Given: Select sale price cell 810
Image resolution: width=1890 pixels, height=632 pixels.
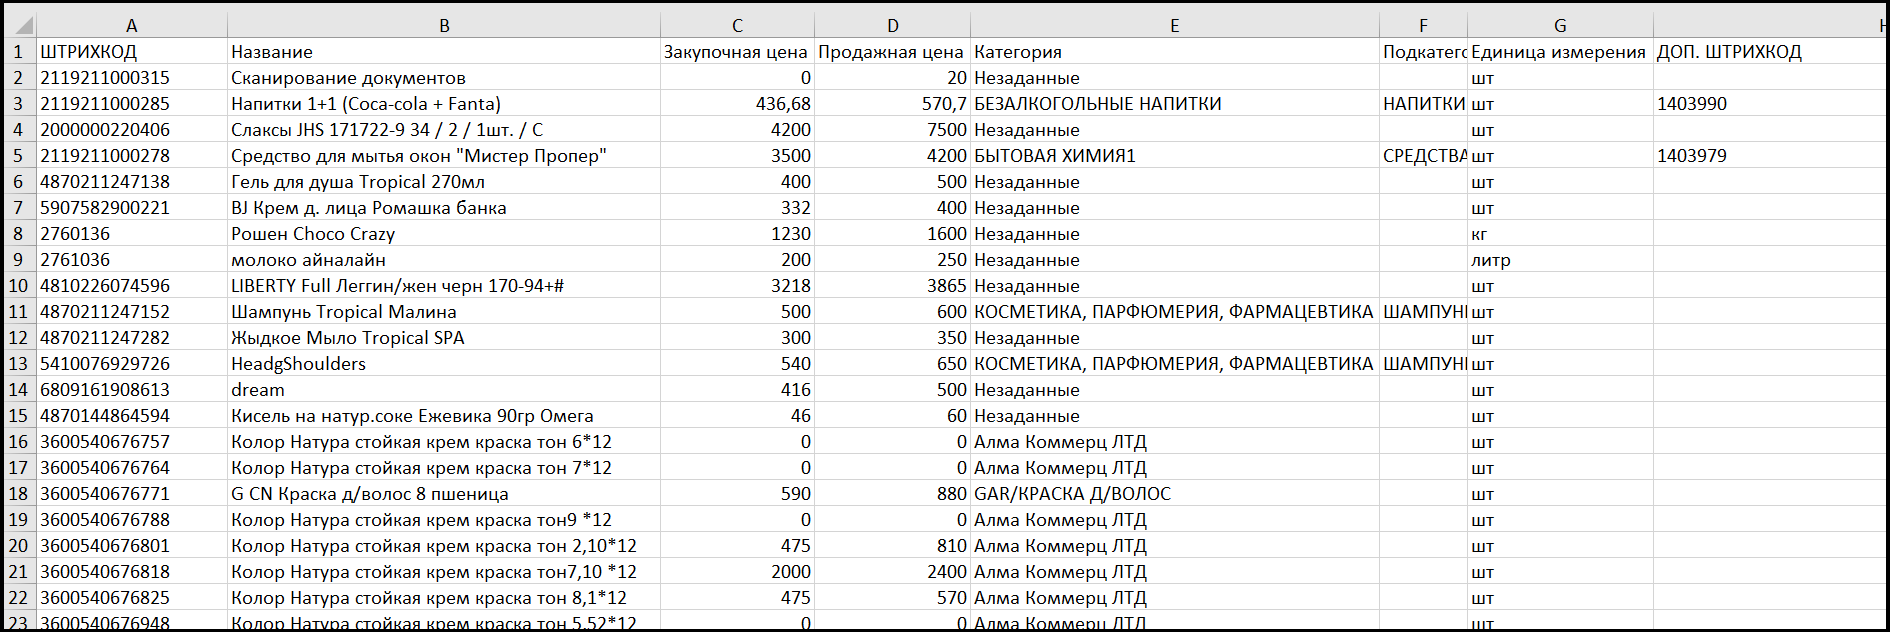Looking at the screenshot, I should (x=892, y=545).
